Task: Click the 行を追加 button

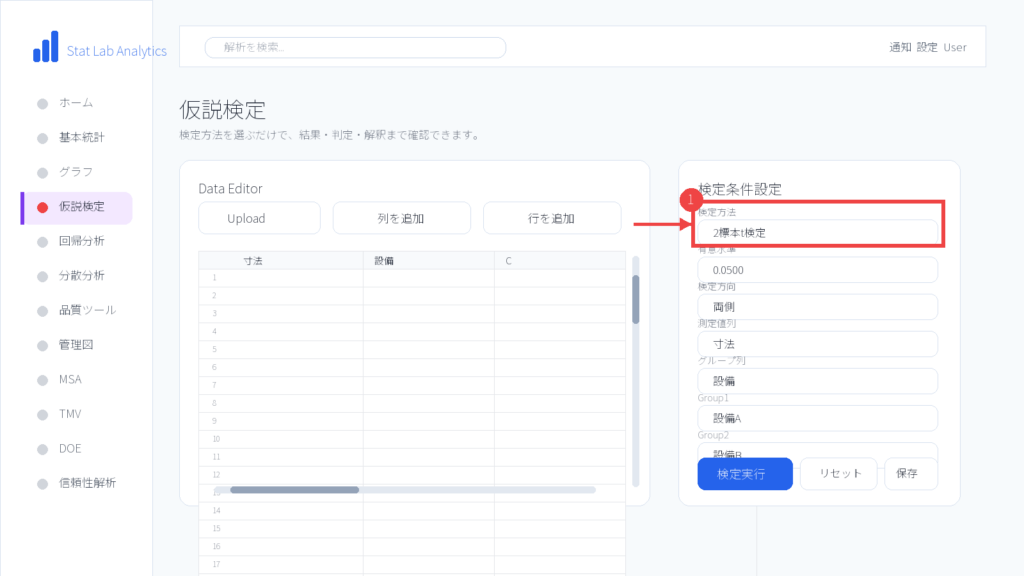Action: click(552, 218)
